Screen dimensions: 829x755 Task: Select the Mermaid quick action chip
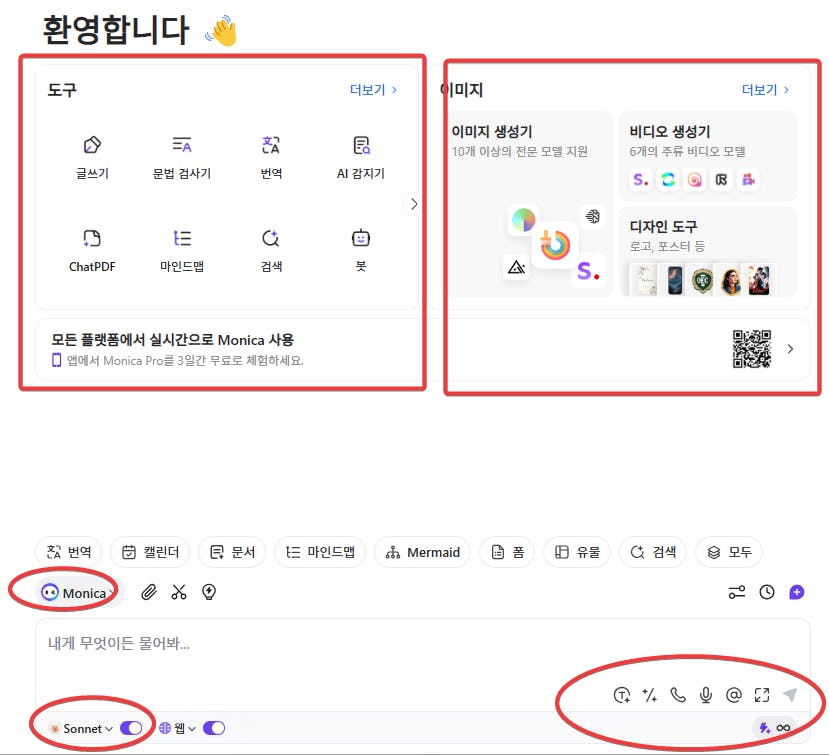click(422, 552)
